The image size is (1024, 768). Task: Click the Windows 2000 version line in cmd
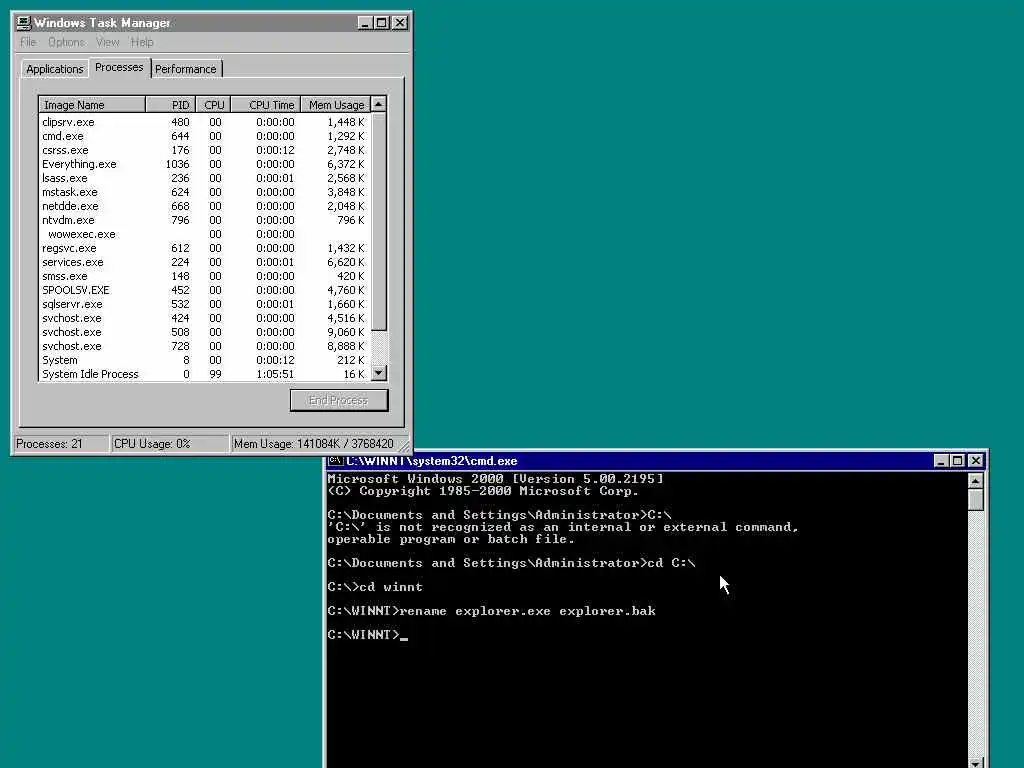pos(495,479)
